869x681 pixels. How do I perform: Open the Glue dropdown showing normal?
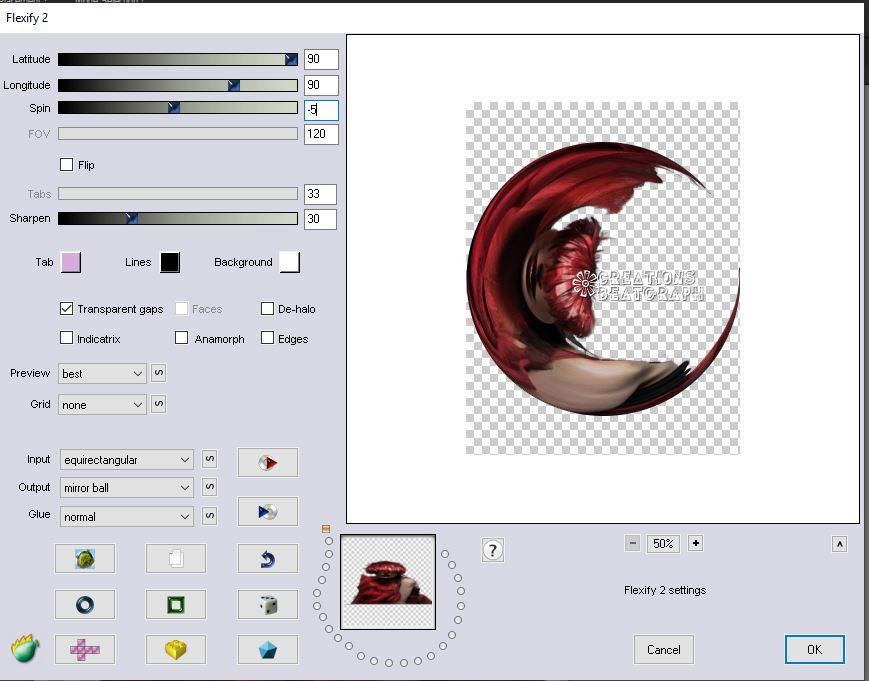point(126,516)
